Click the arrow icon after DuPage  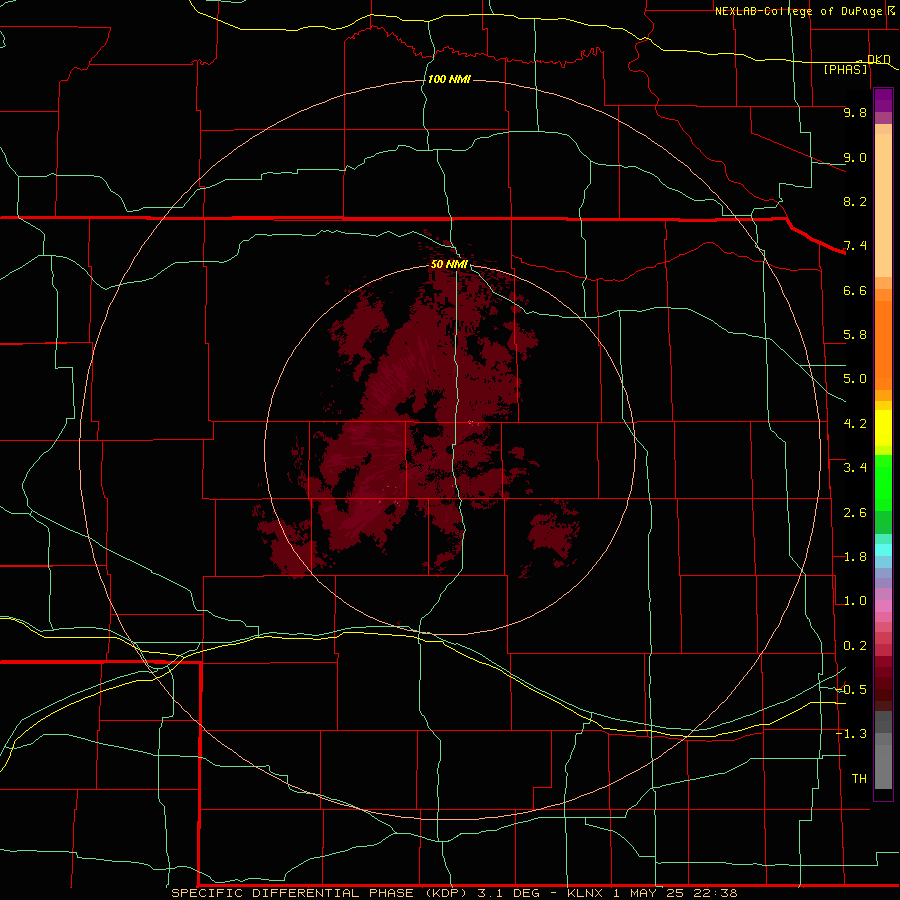[891, 10]
